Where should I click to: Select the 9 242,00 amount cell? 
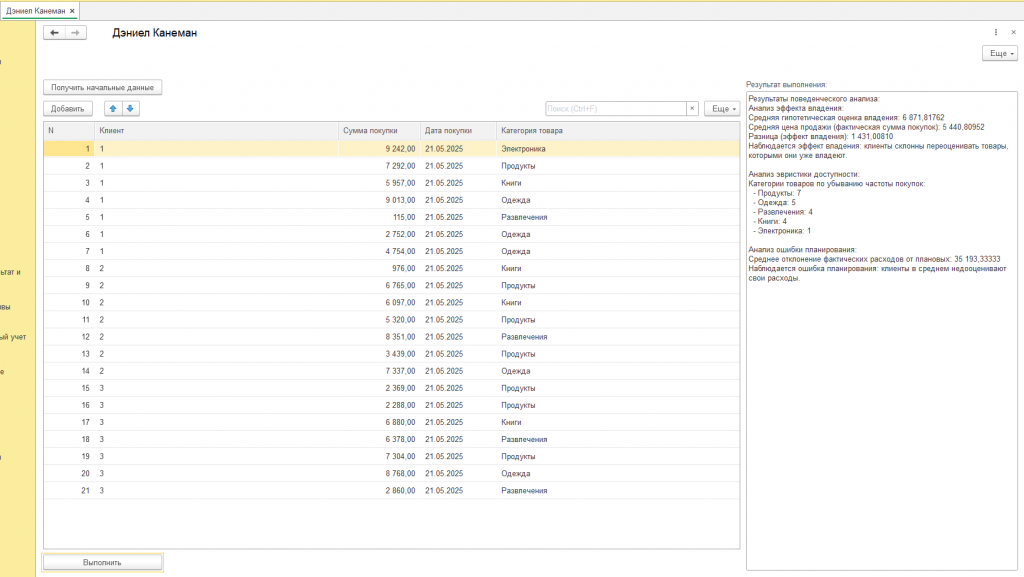point(379,149)
